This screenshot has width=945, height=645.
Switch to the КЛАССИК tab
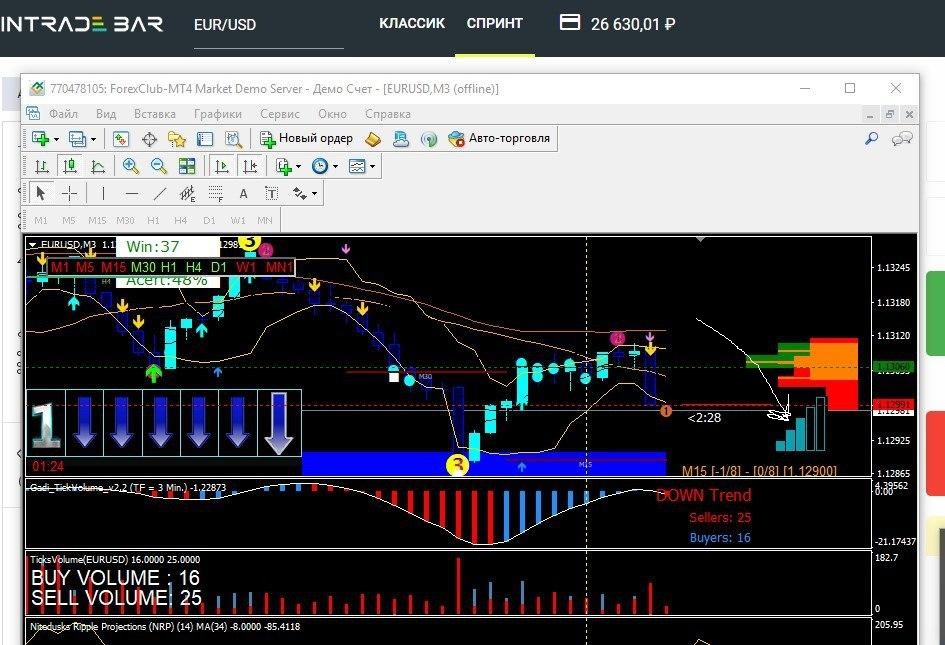(412, 24)
